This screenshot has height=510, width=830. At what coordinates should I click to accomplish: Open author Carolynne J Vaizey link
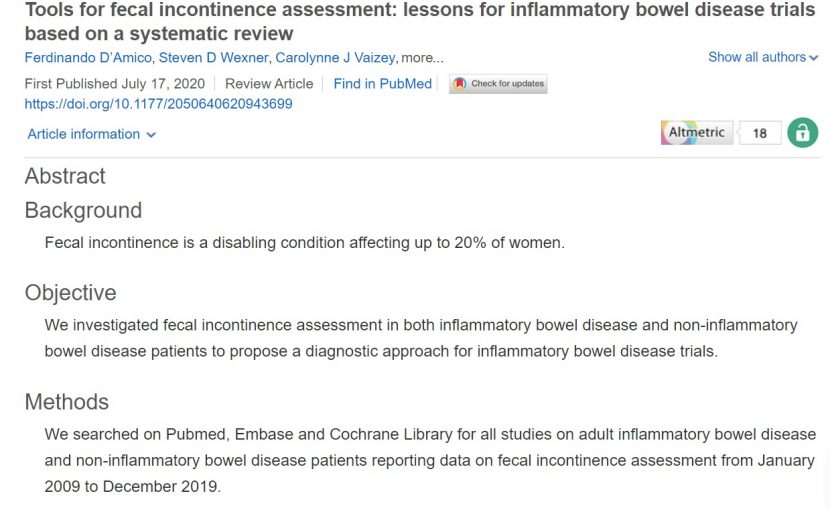pos(335,57)
